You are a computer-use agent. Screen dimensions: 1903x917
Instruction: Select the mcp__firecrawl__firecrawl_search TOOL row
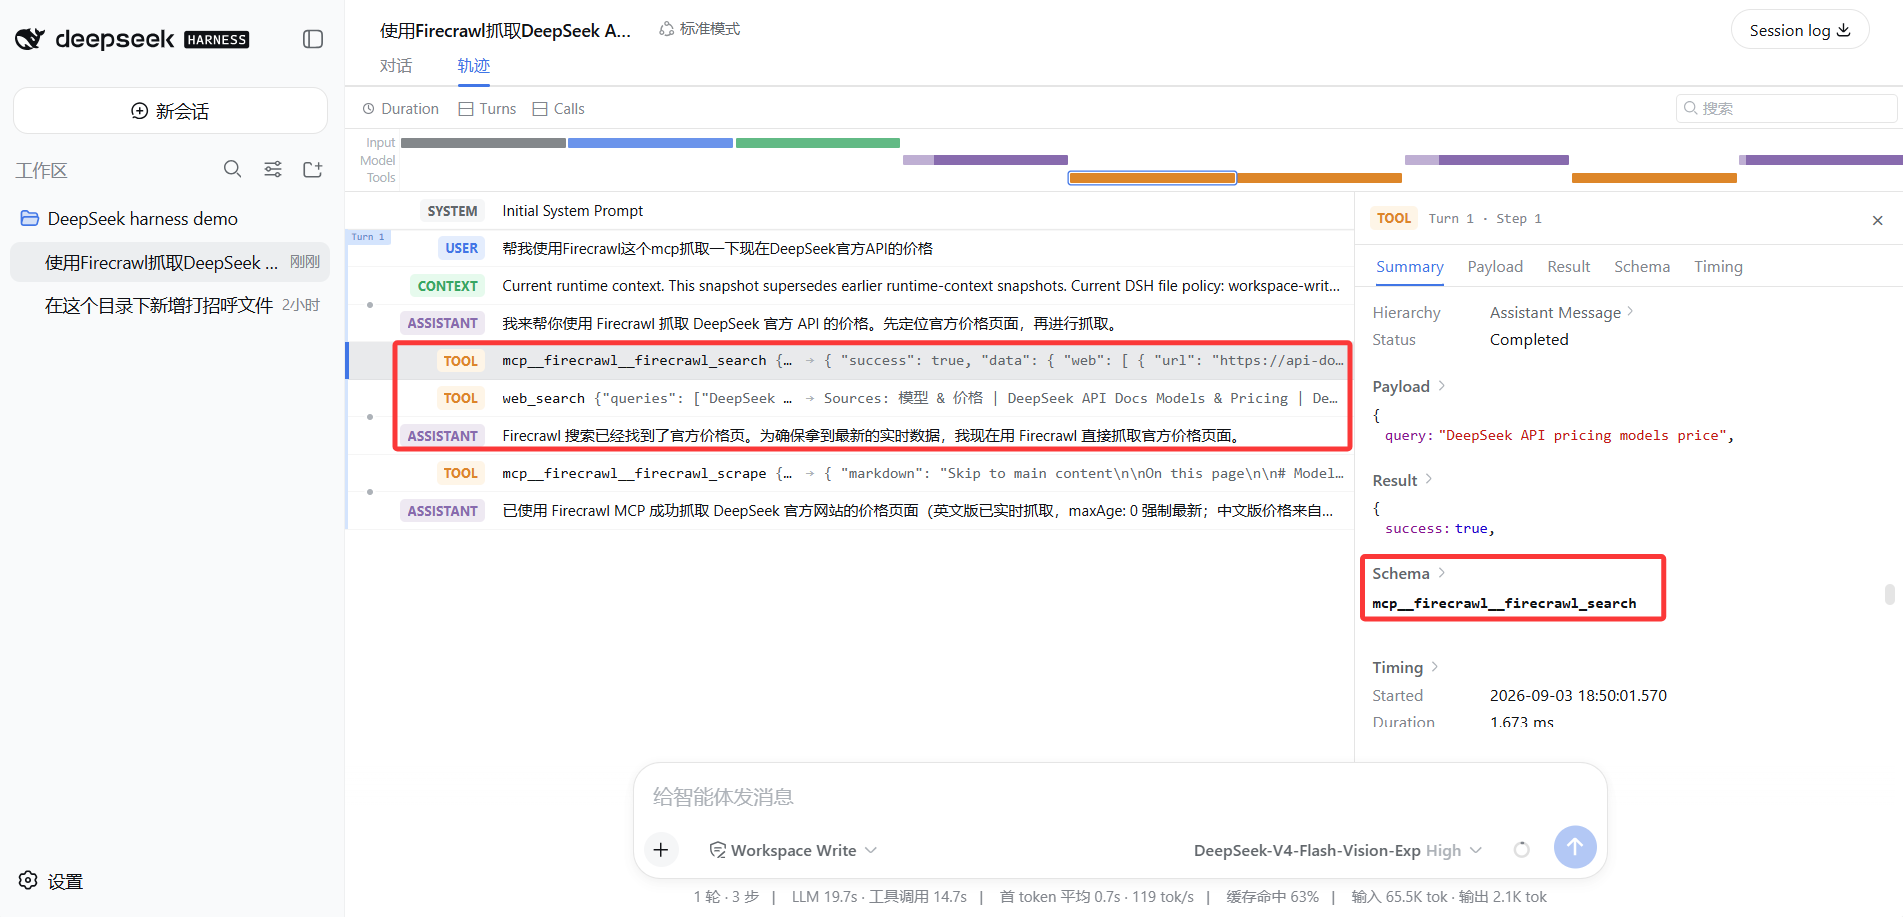pyautogui.click(x=850, y=361)
